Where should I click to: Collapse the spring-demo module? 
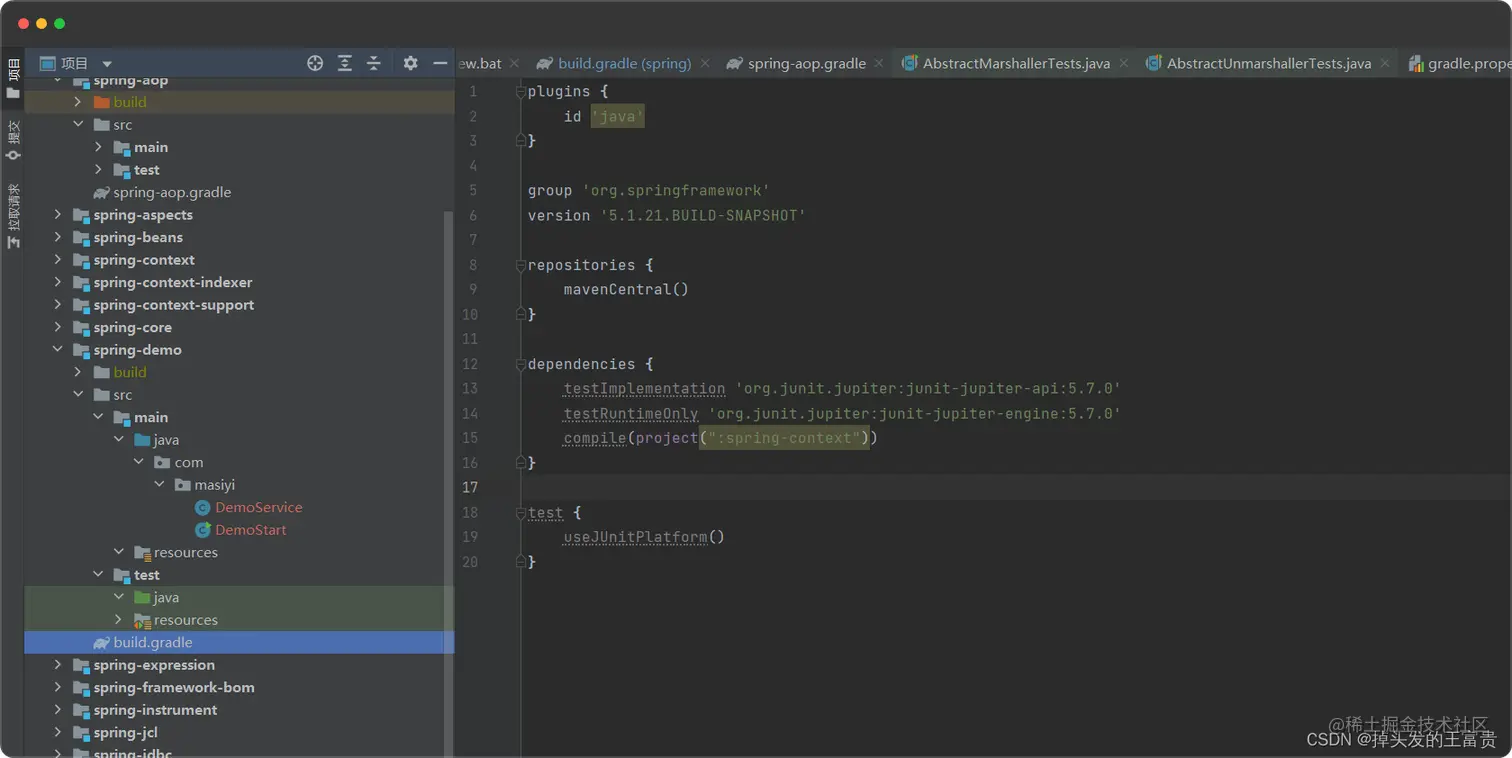click(x=58, y=350)
